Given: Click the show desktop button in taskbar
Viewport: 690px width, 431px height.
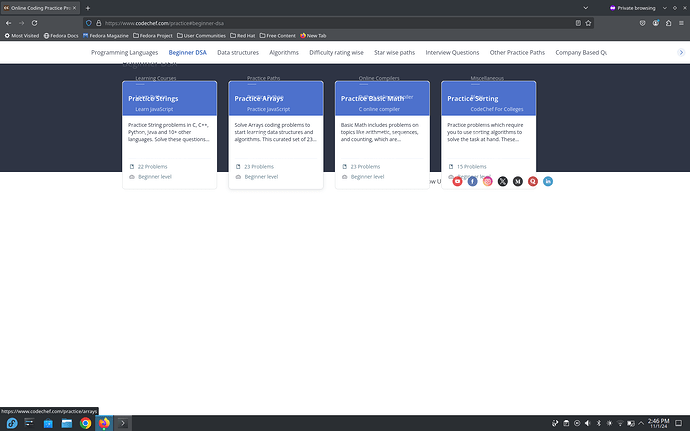Looking at the screenshot, I should coord(679,423).
